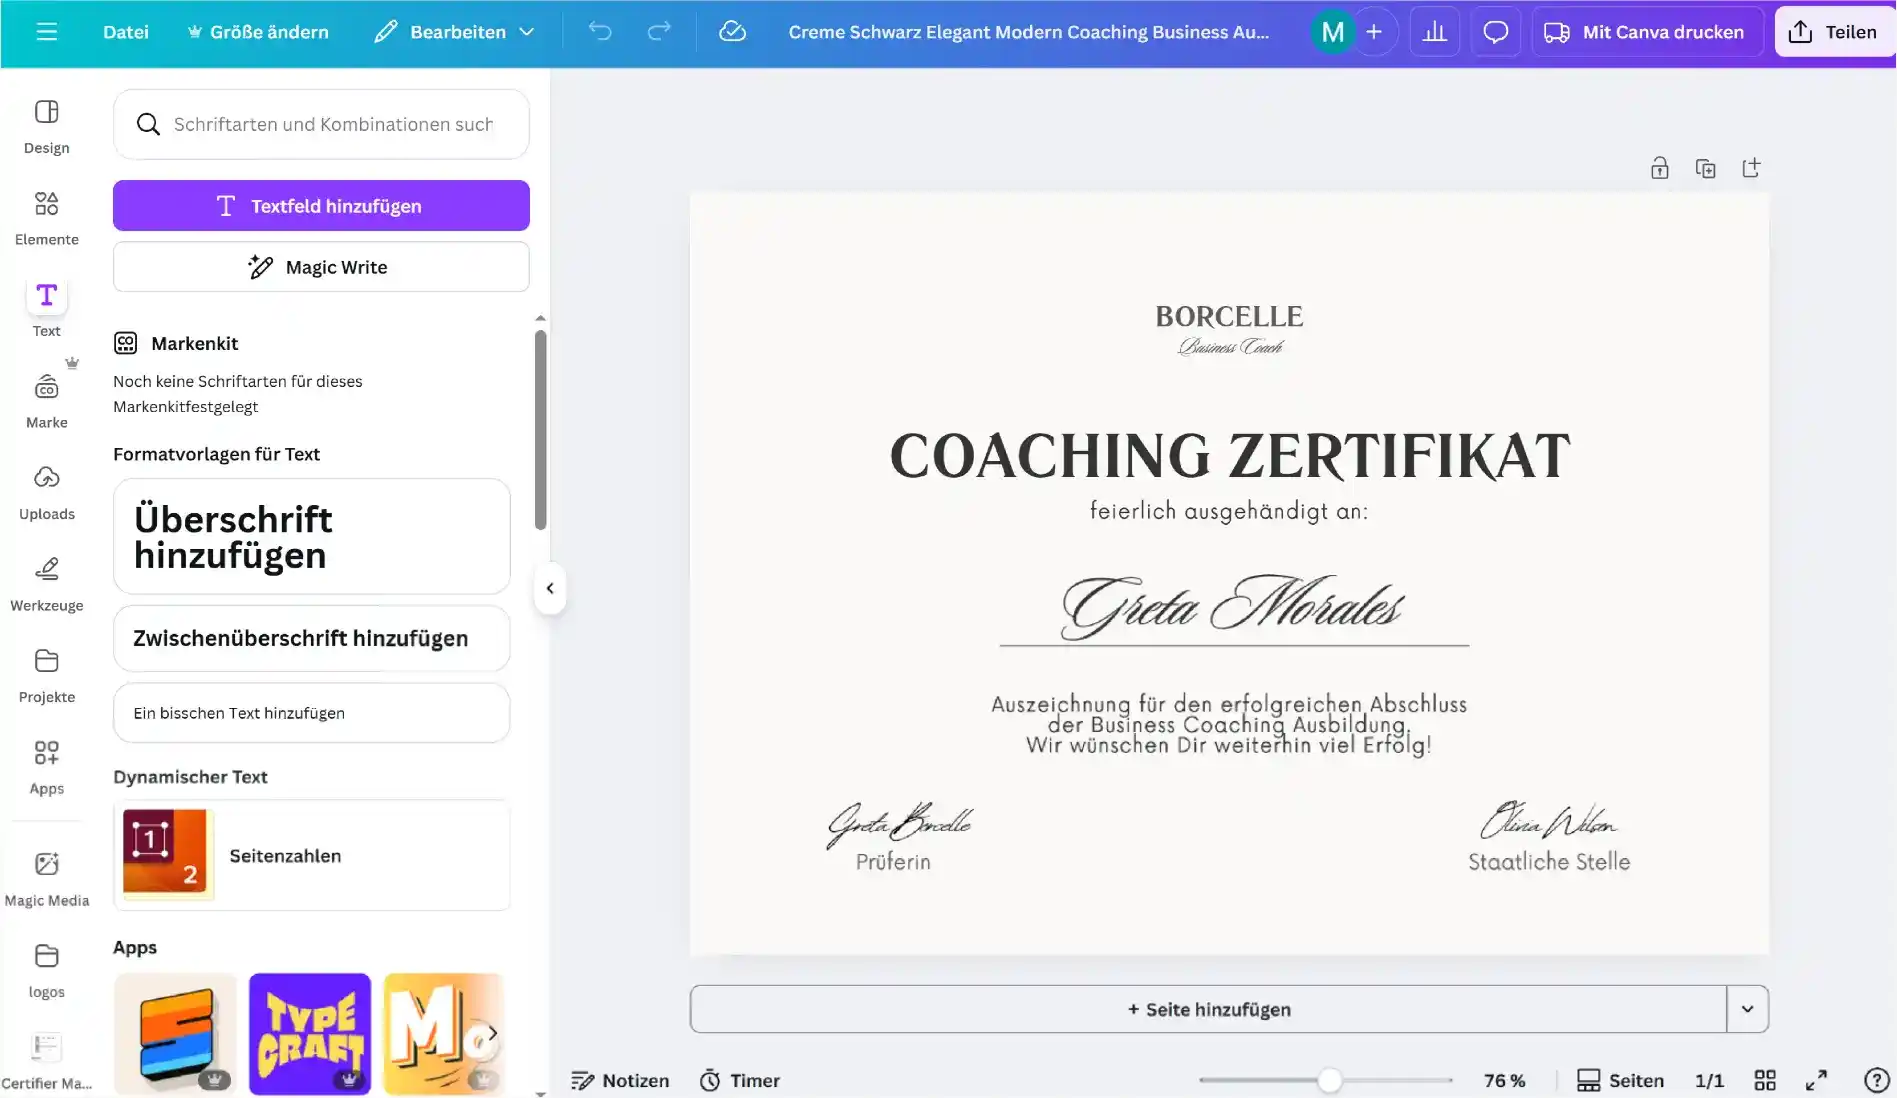Image resolution: width=1897 pixels, height=1098 pixels.
Task: Enter fullscreen presentation mode
Action: click(x=1816, y=1080)
